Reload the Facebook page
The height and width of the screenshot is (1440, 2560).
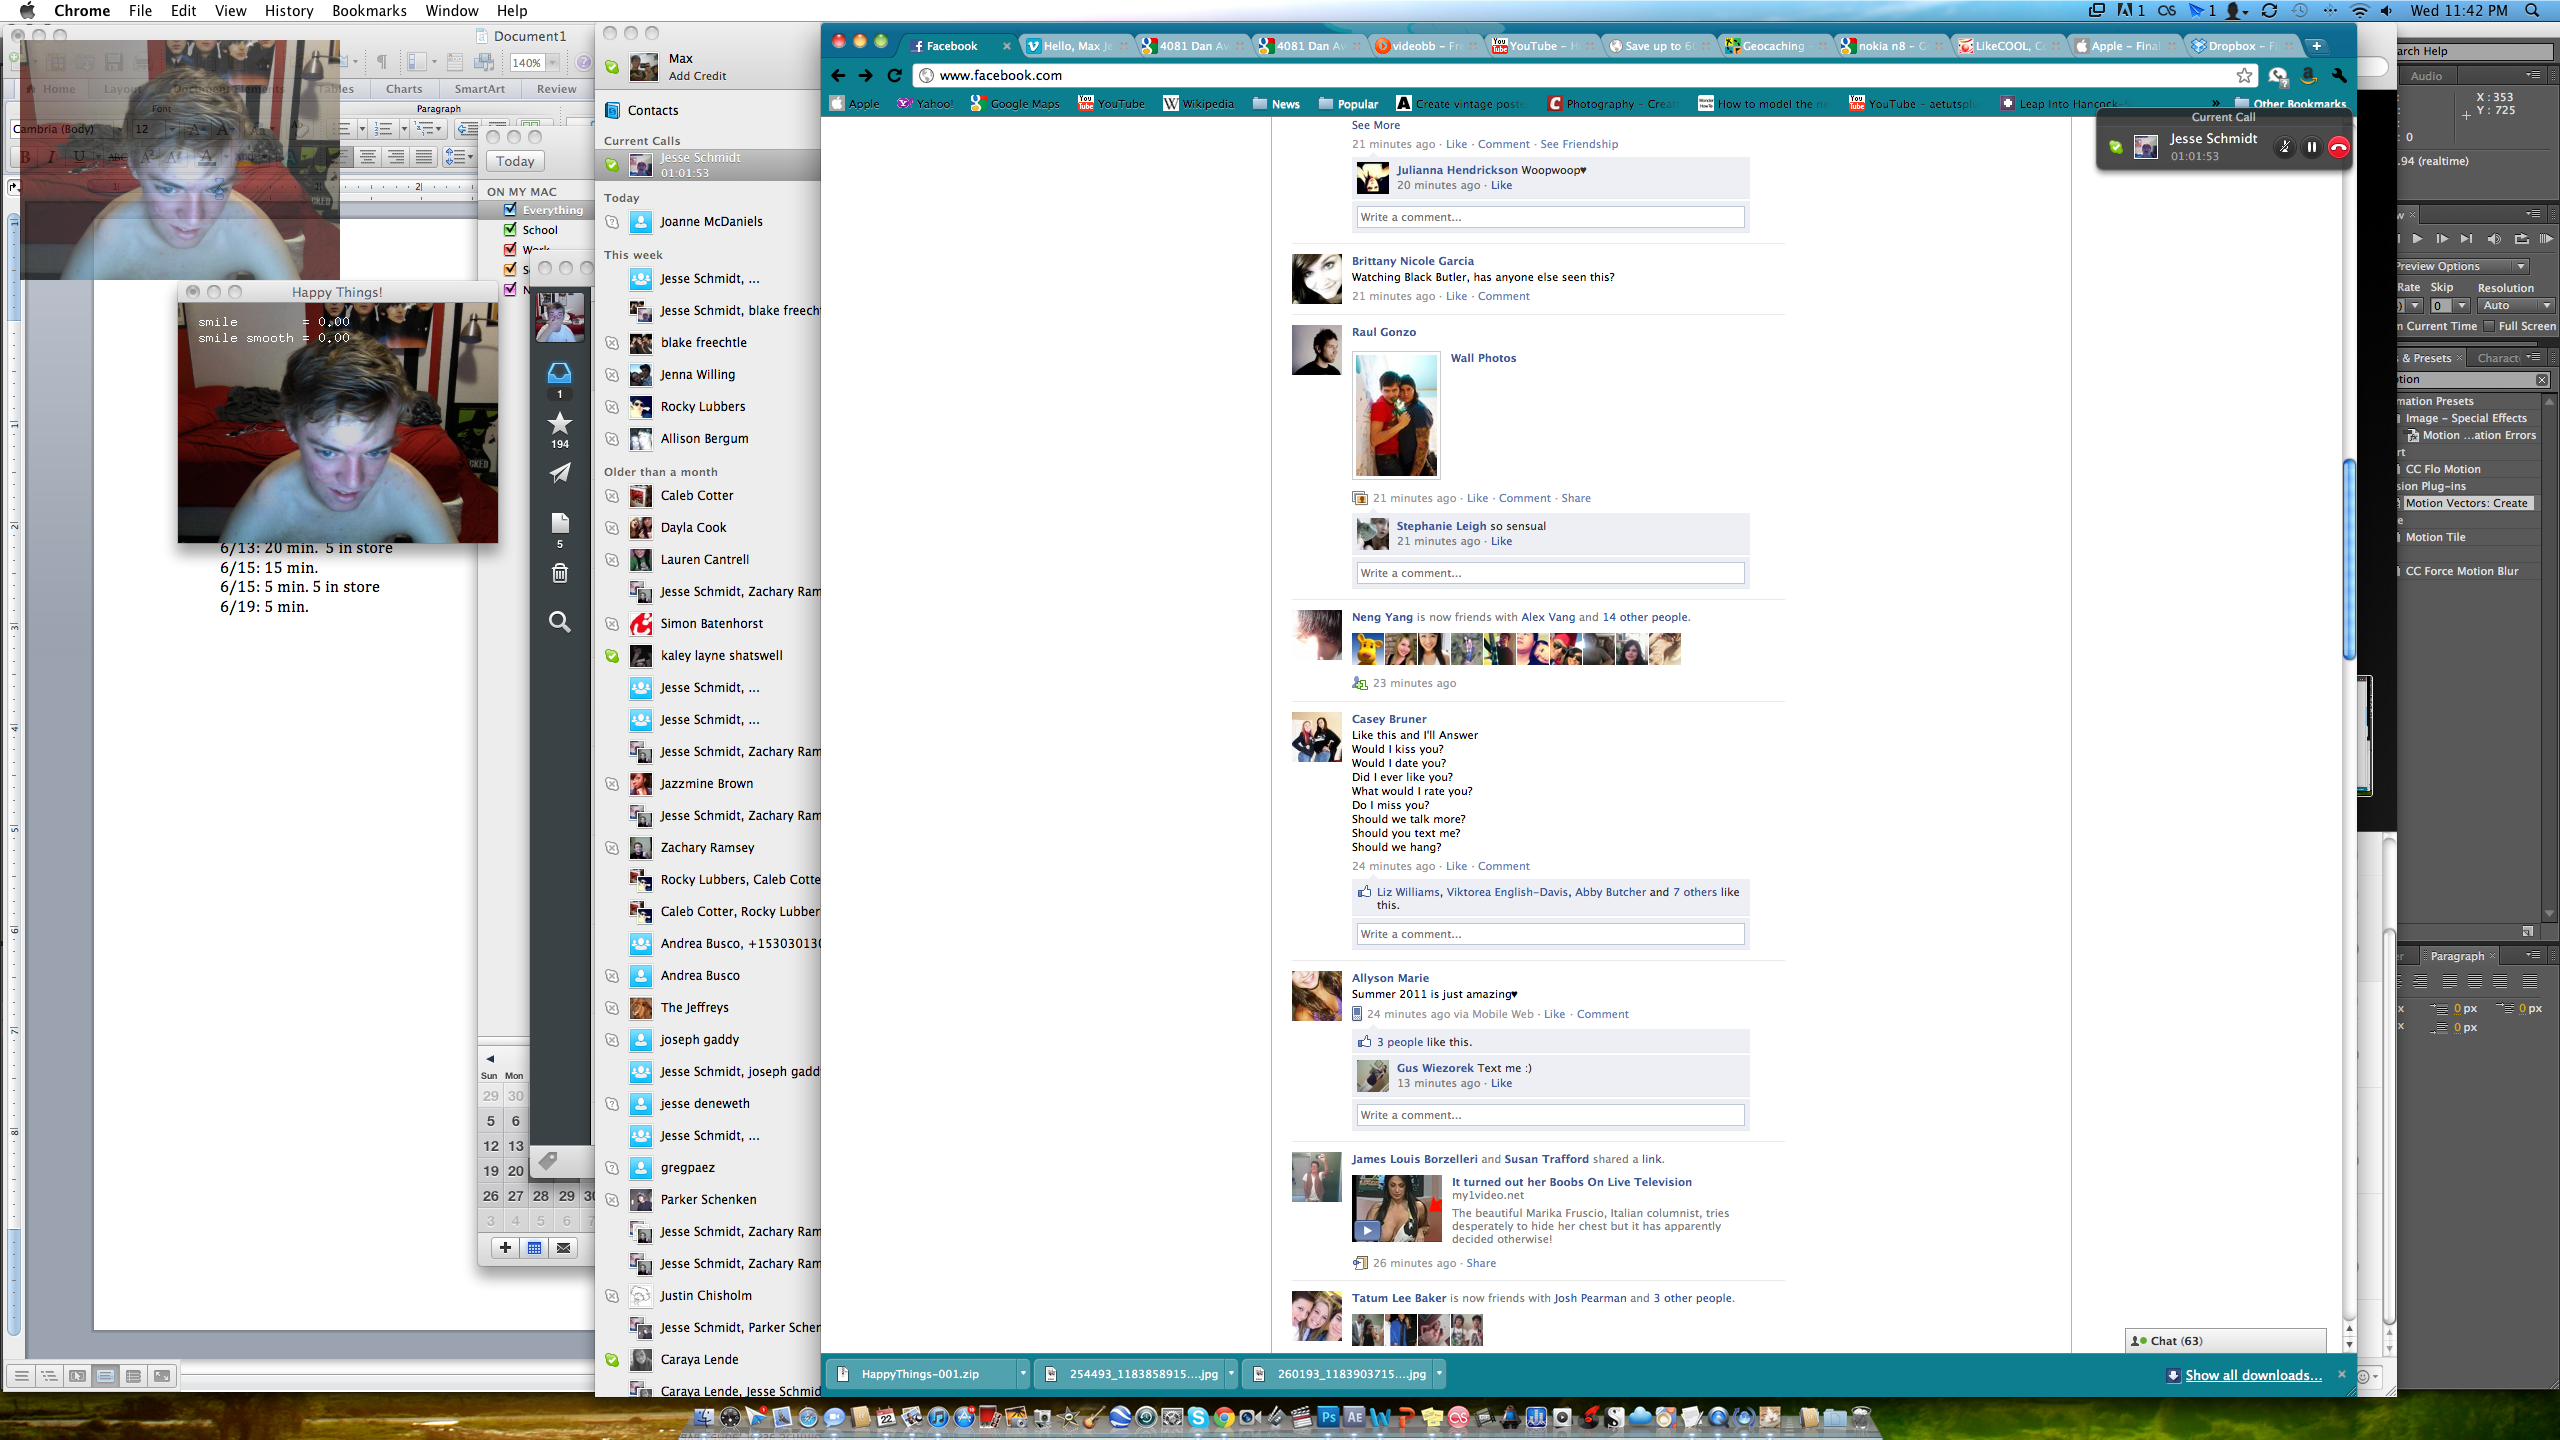[x=895, y=75]
